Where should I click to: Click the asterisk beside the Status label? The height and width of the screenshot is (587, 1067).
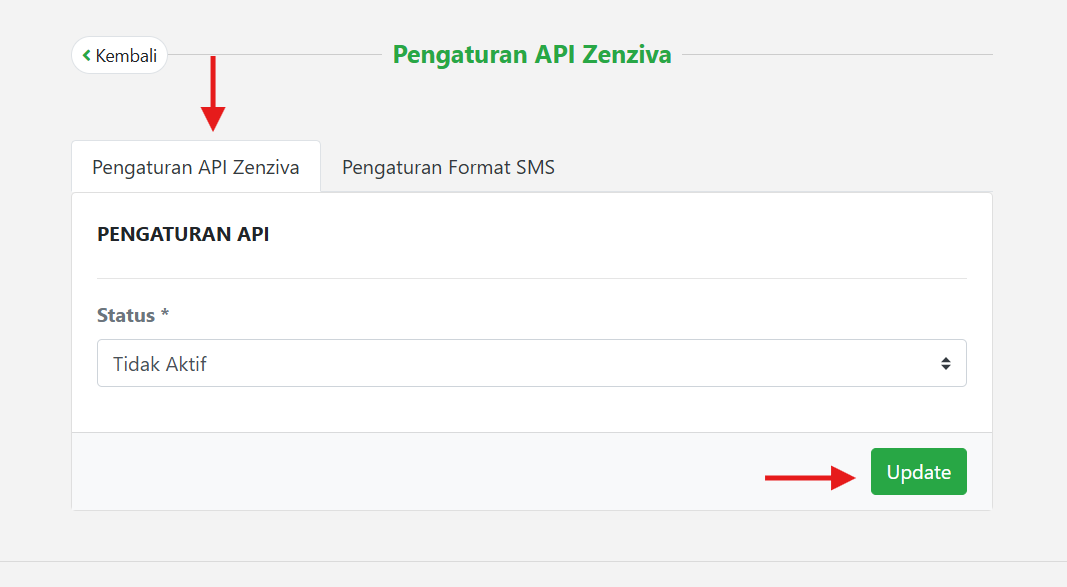[165, 314]
